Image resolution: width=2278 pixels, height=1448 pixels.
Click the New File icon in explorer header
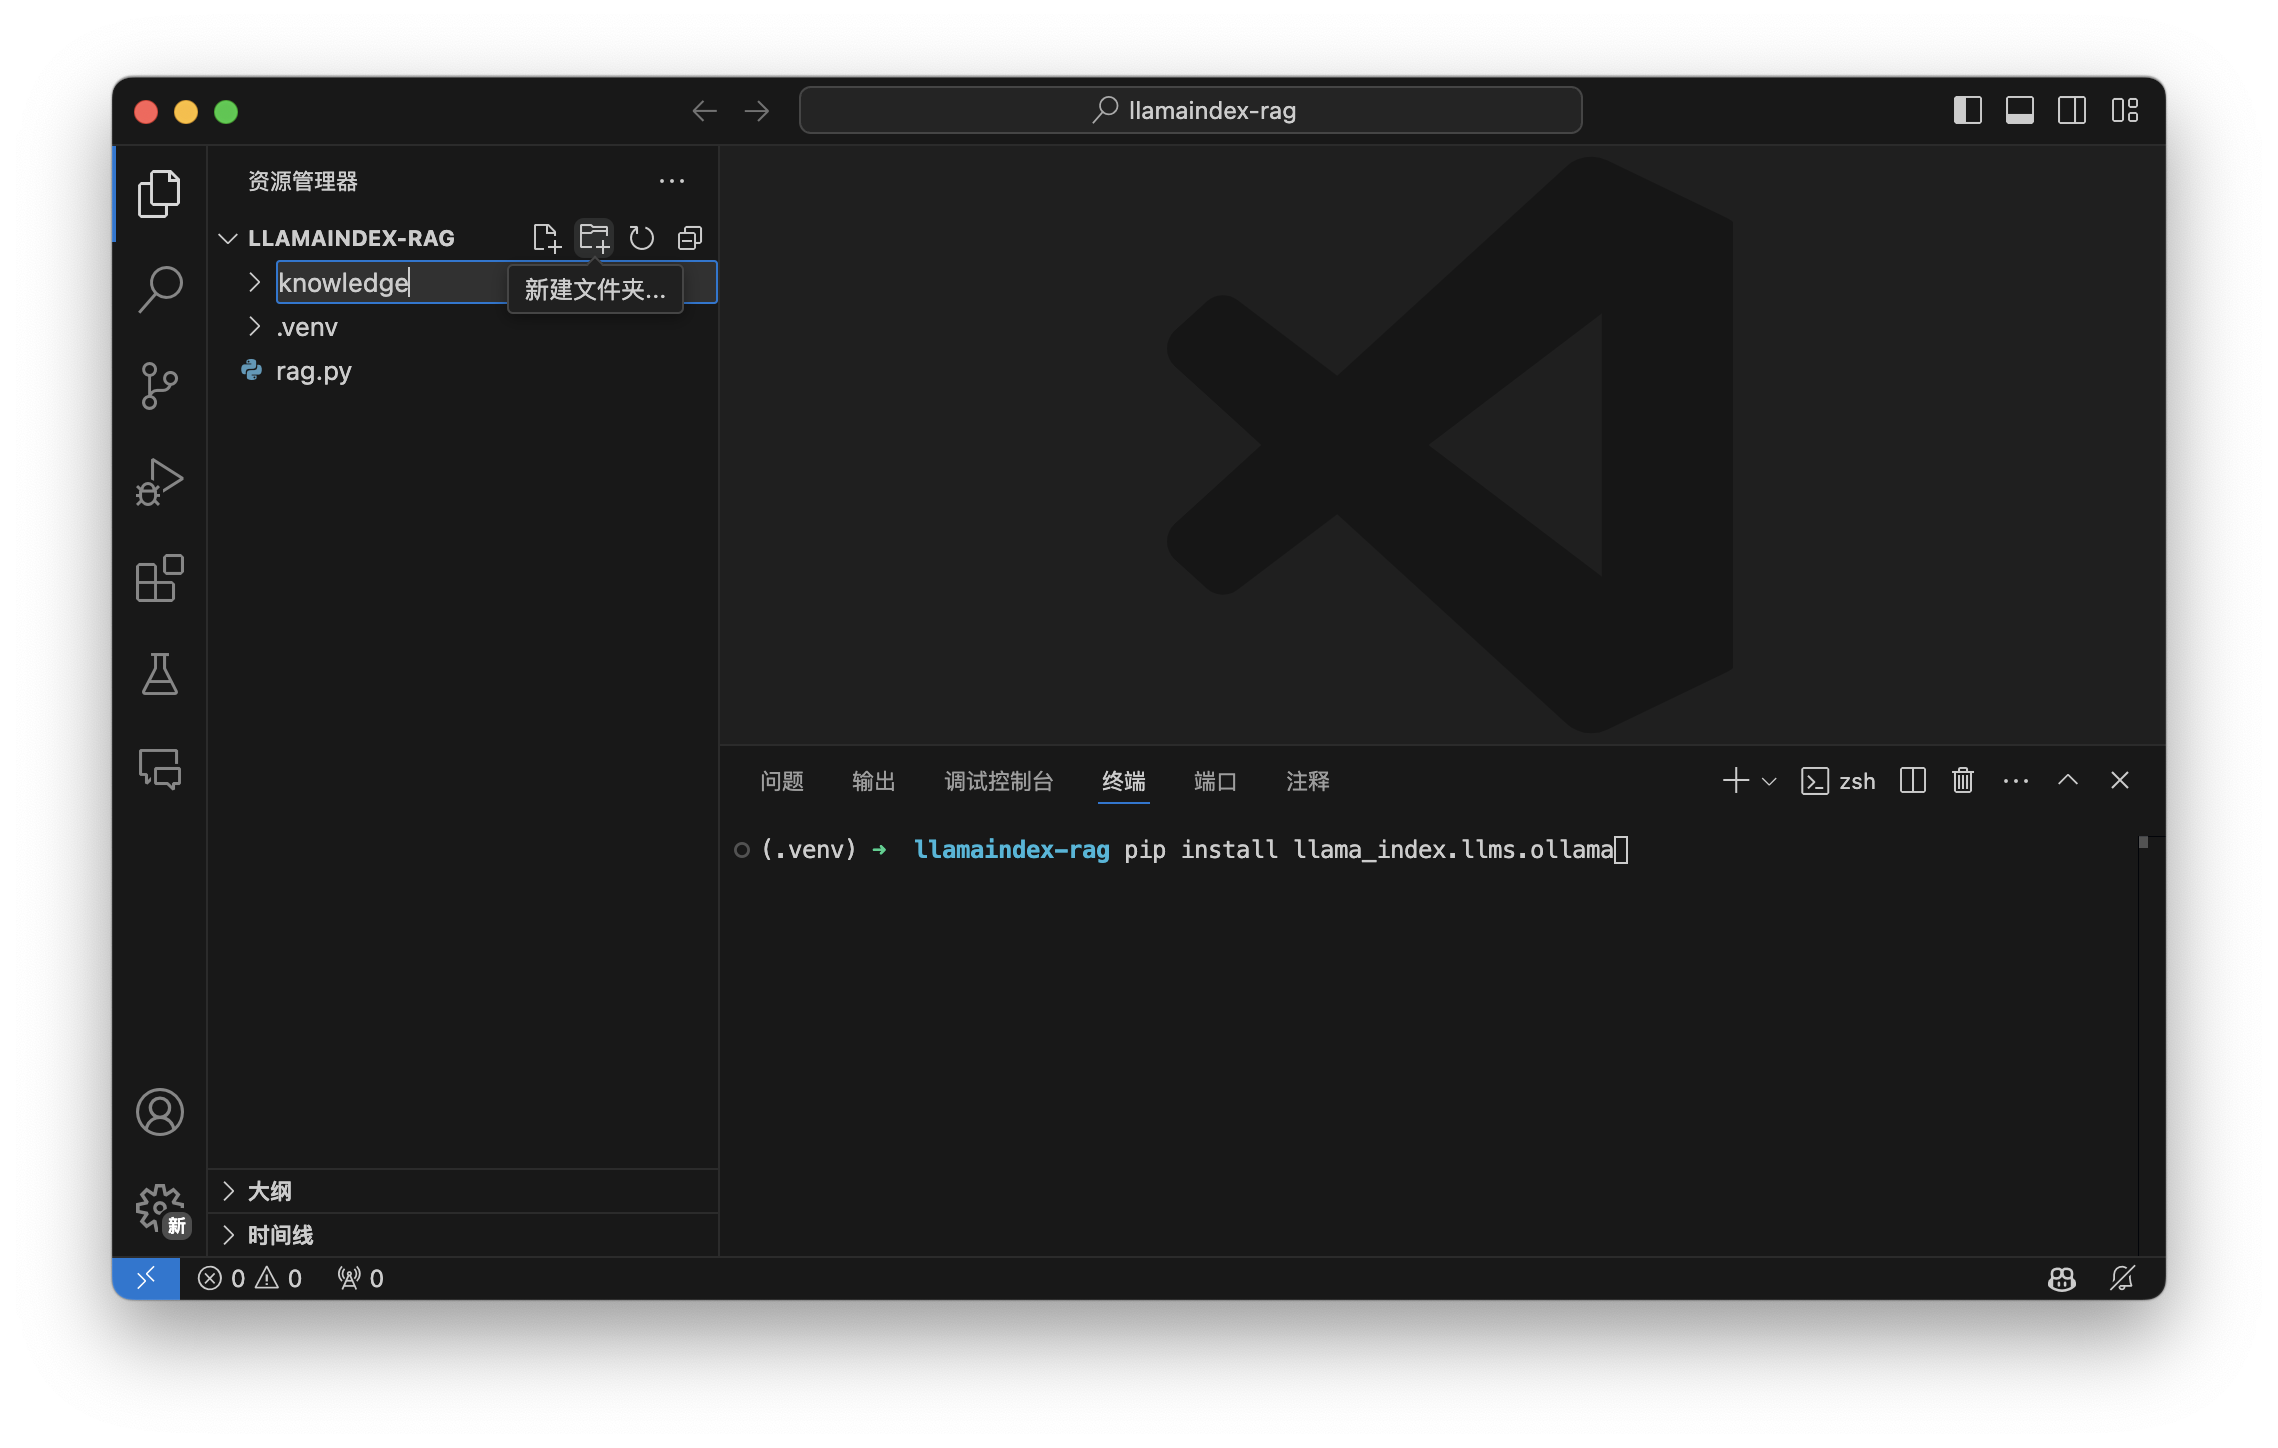(x=546, y=238)
